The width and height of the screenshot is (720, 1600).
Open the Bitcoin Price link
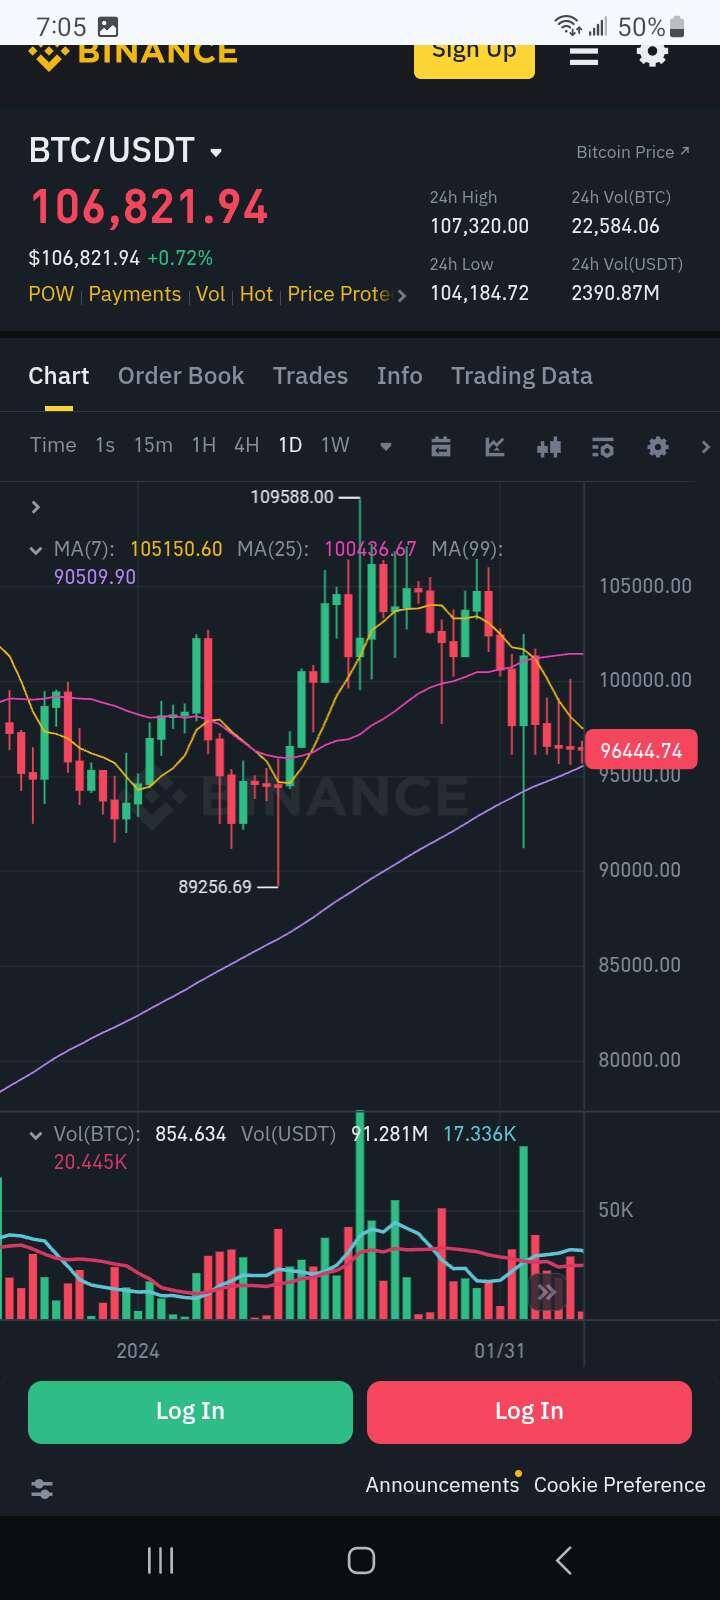[x=632, y=152]
